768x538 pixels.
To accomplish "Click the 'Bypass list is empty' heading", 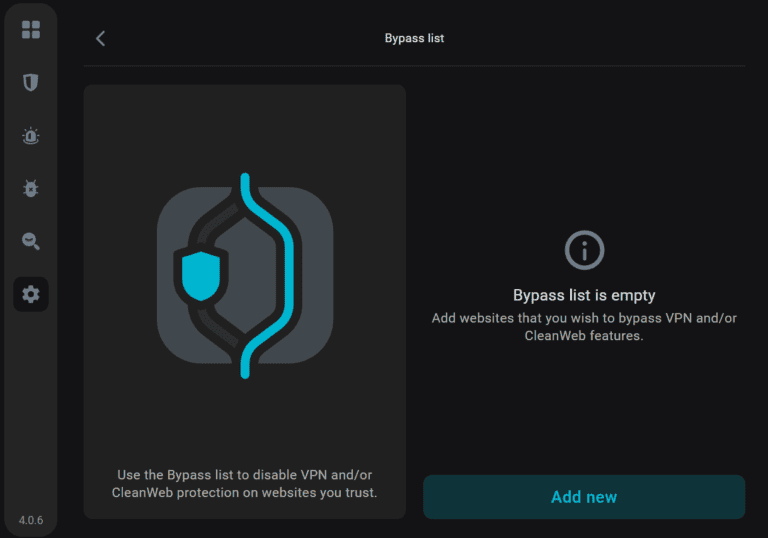I will point(584,295).
